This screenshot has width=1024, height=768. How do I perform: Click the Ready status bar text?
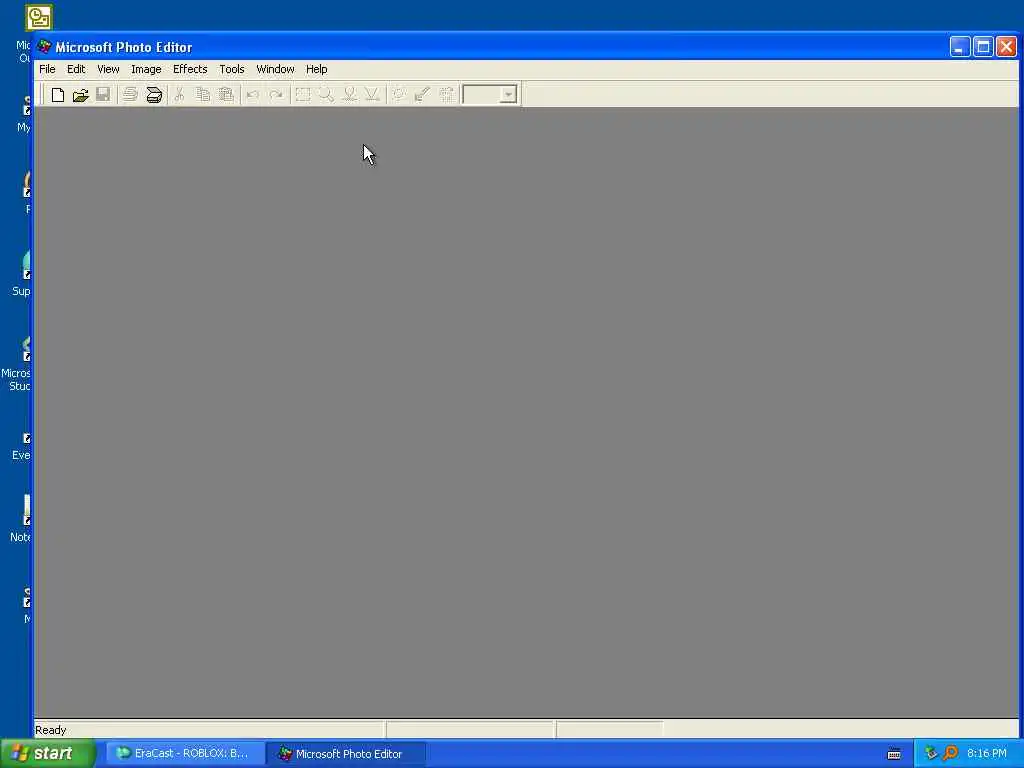click(x=51, y=730)
